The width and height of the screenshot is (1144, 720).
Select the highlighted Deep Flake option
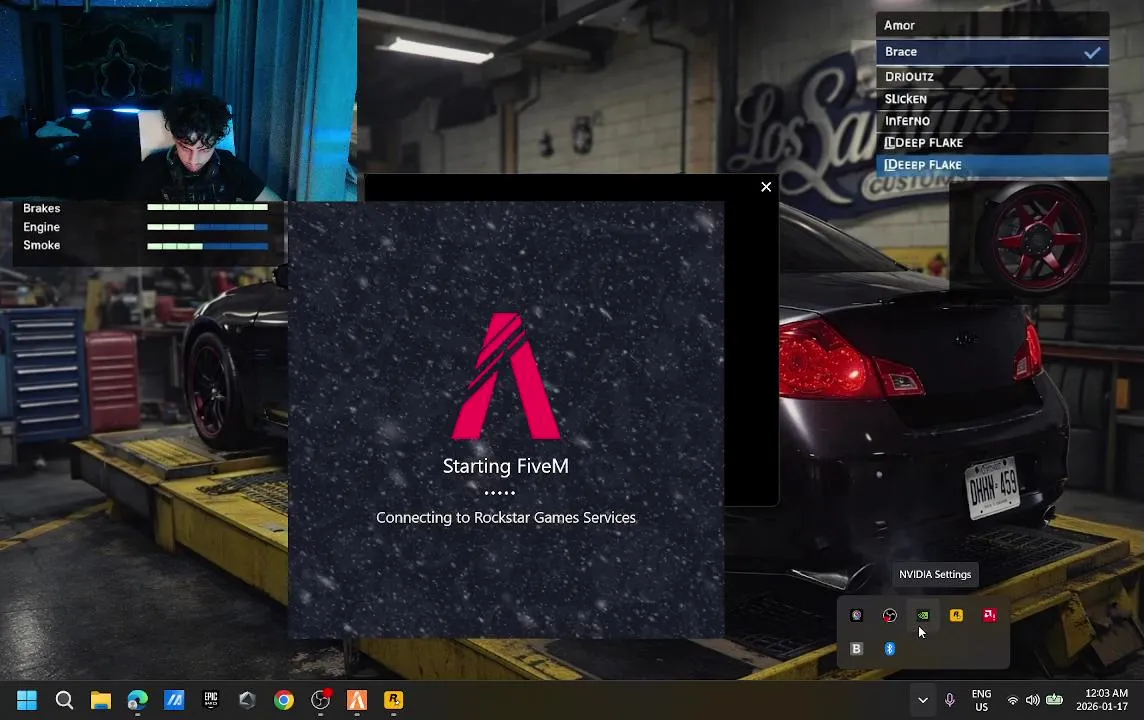pyautogui.click(x=992, y=165)
